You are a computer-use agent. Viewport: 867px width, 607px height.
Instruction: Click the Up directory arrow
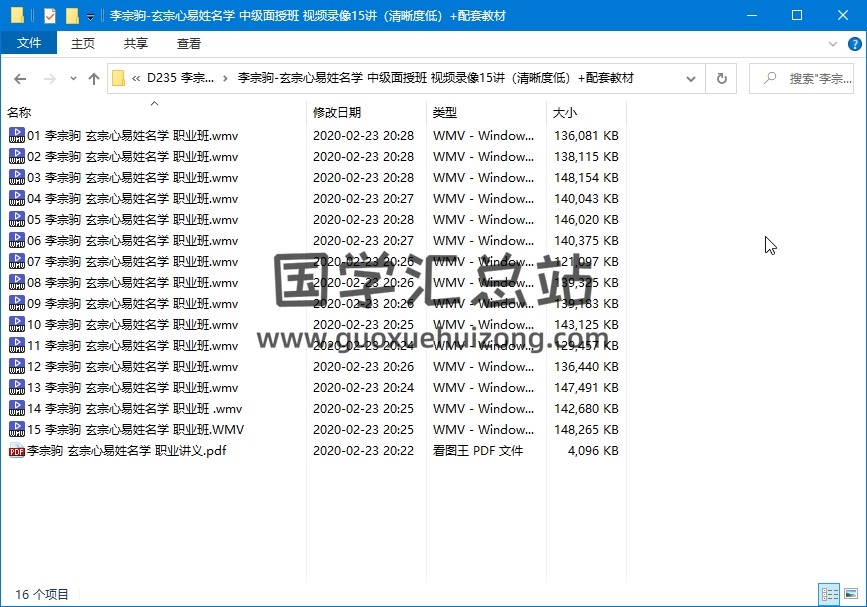[x=94, y=78]
